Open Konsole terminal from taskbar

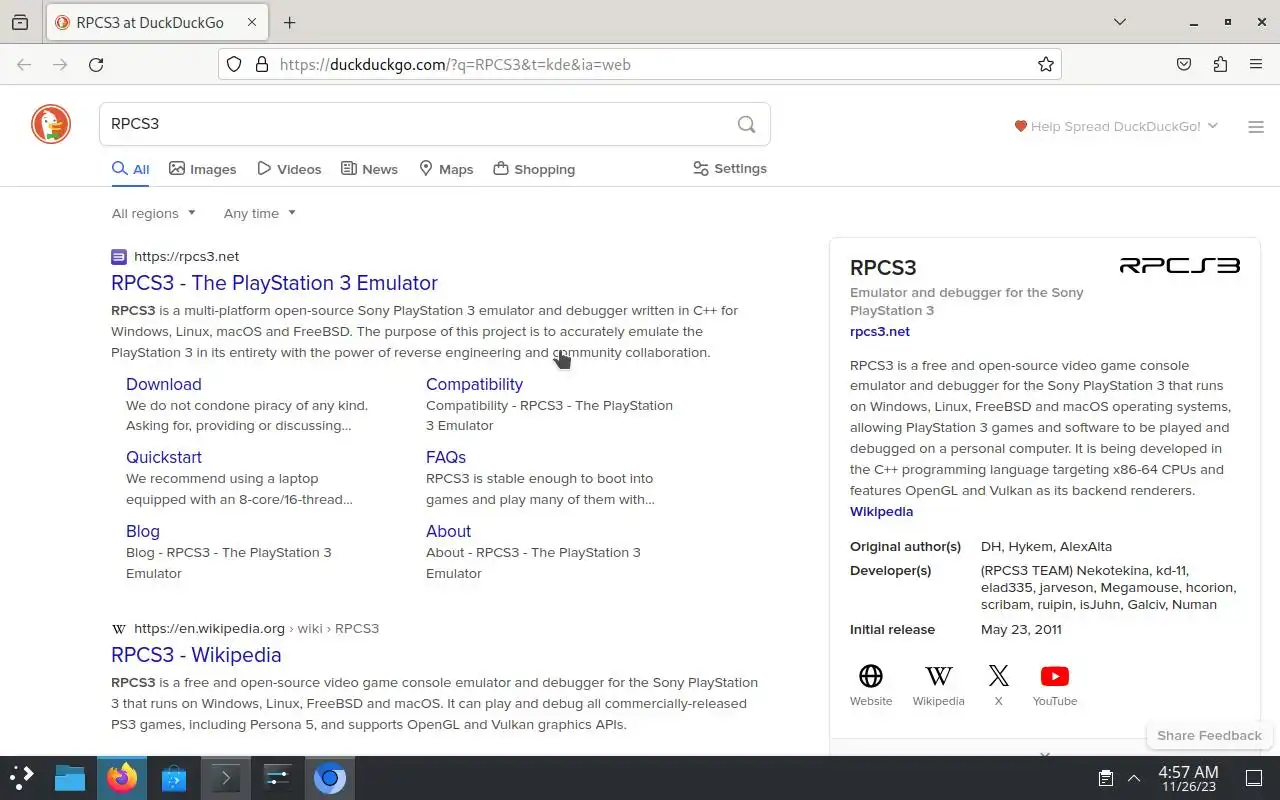(x=225, y=778)
